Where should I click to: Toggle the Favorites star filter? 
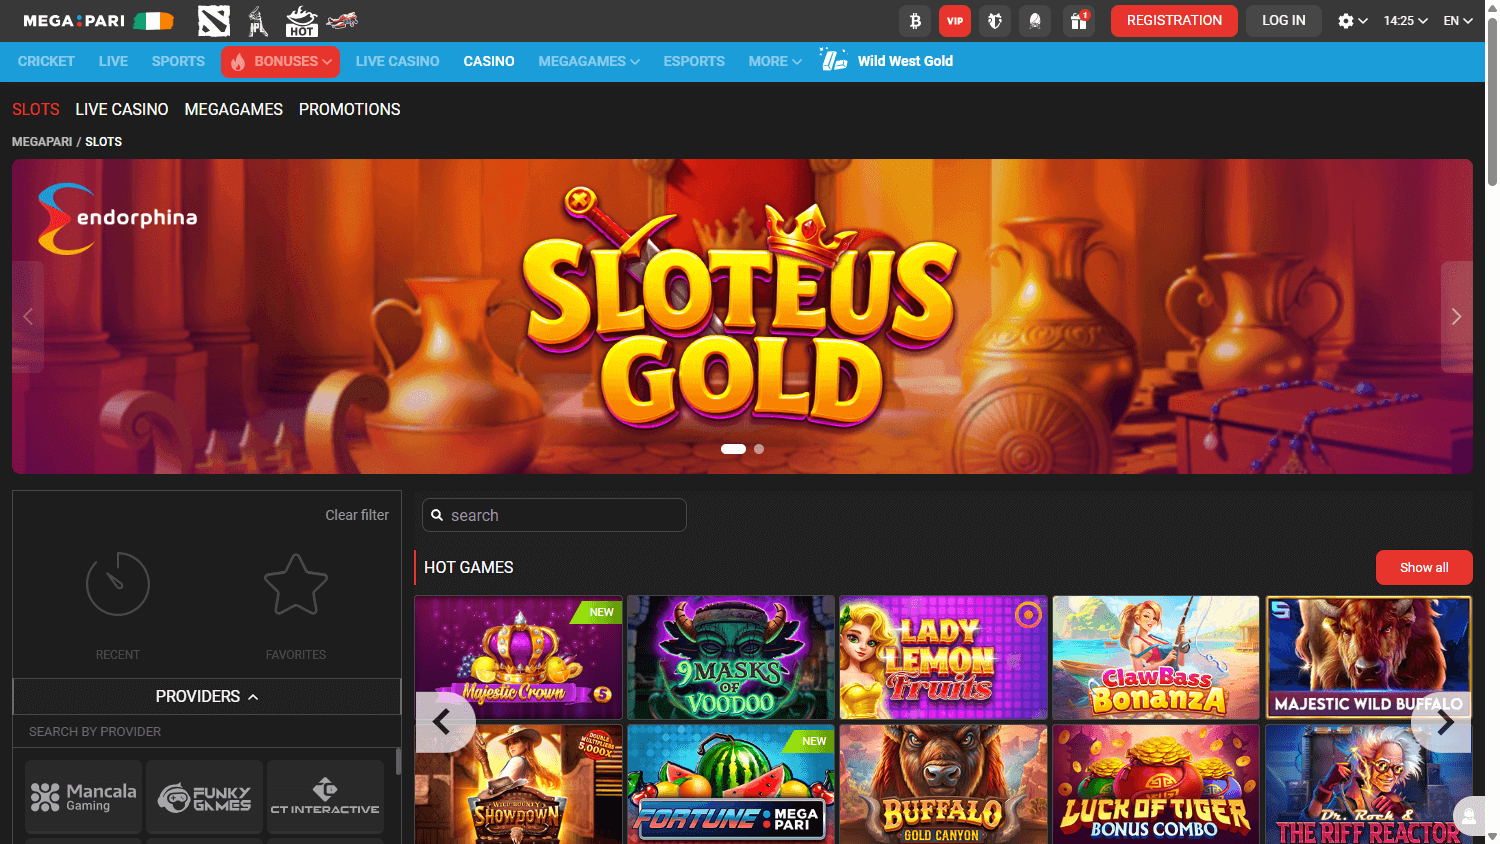coord(296,598)
